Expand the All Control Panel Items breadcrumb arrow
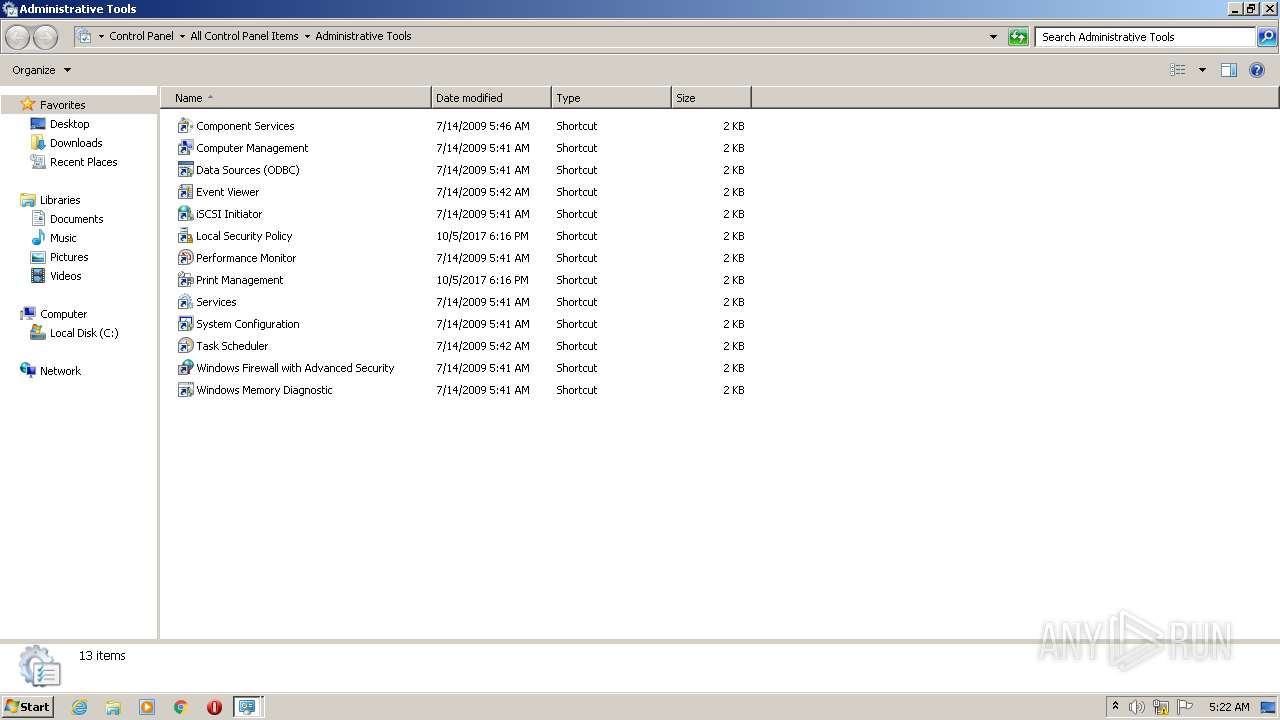This screenshot has width=1280, height=720. [x=307, y=36]
